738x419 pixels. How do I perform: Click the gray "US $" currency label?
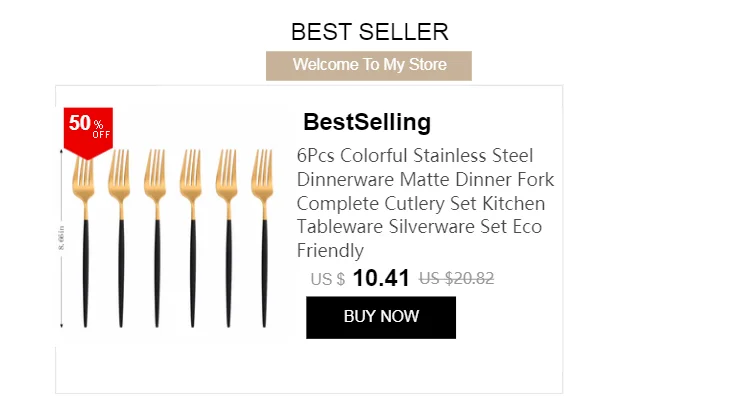click(x=328, y=279)
